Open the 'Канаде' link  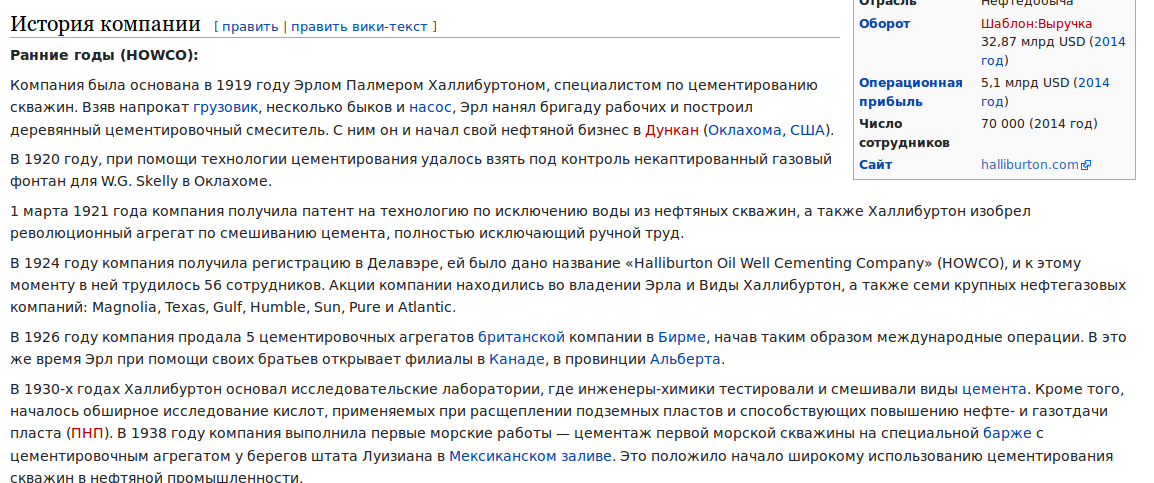[517, 359]
